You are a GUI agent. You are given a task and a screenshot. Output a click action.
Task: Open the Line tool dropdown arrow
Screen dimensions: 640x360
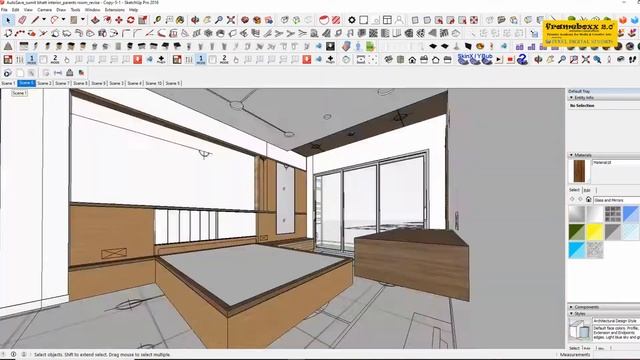tap(44, 20)
